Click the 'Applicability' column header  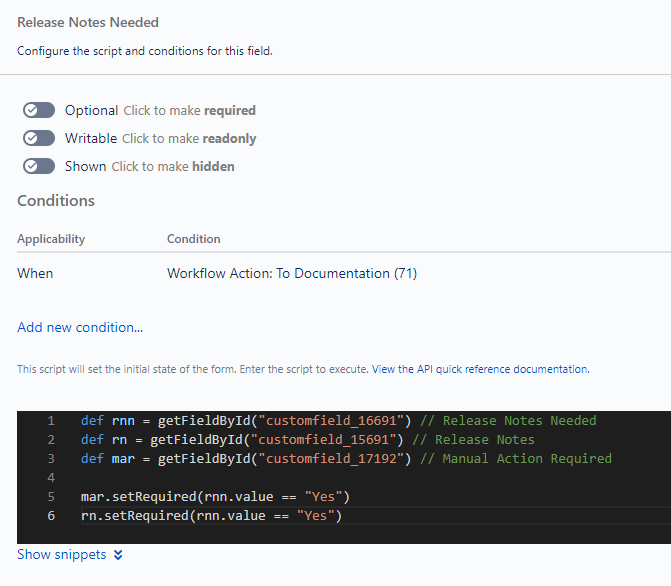[x=51, y=239]
